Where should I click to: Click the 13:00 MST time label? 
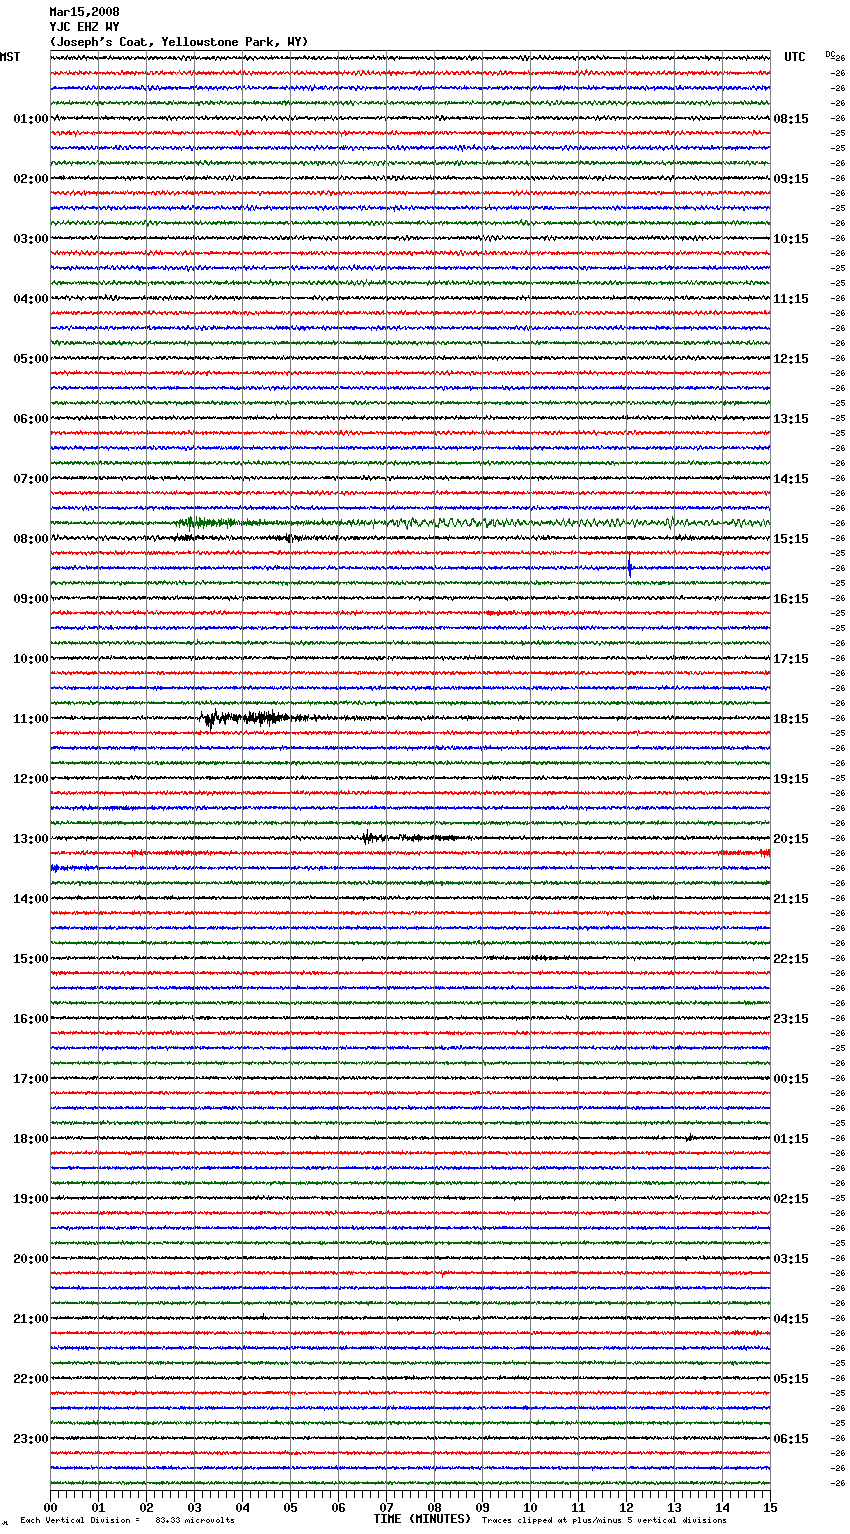click(x=30, y=839)
